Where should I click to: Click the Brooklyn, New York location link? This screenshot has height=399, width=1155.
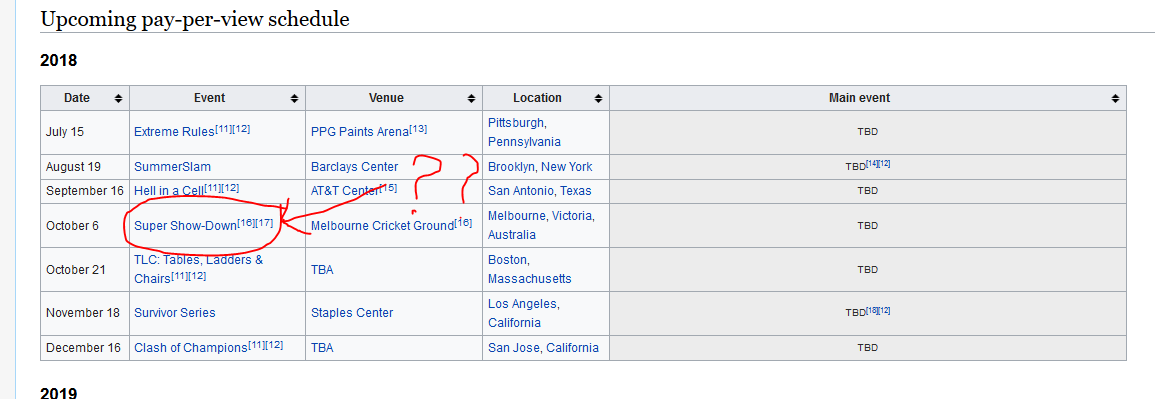point(540,167)
